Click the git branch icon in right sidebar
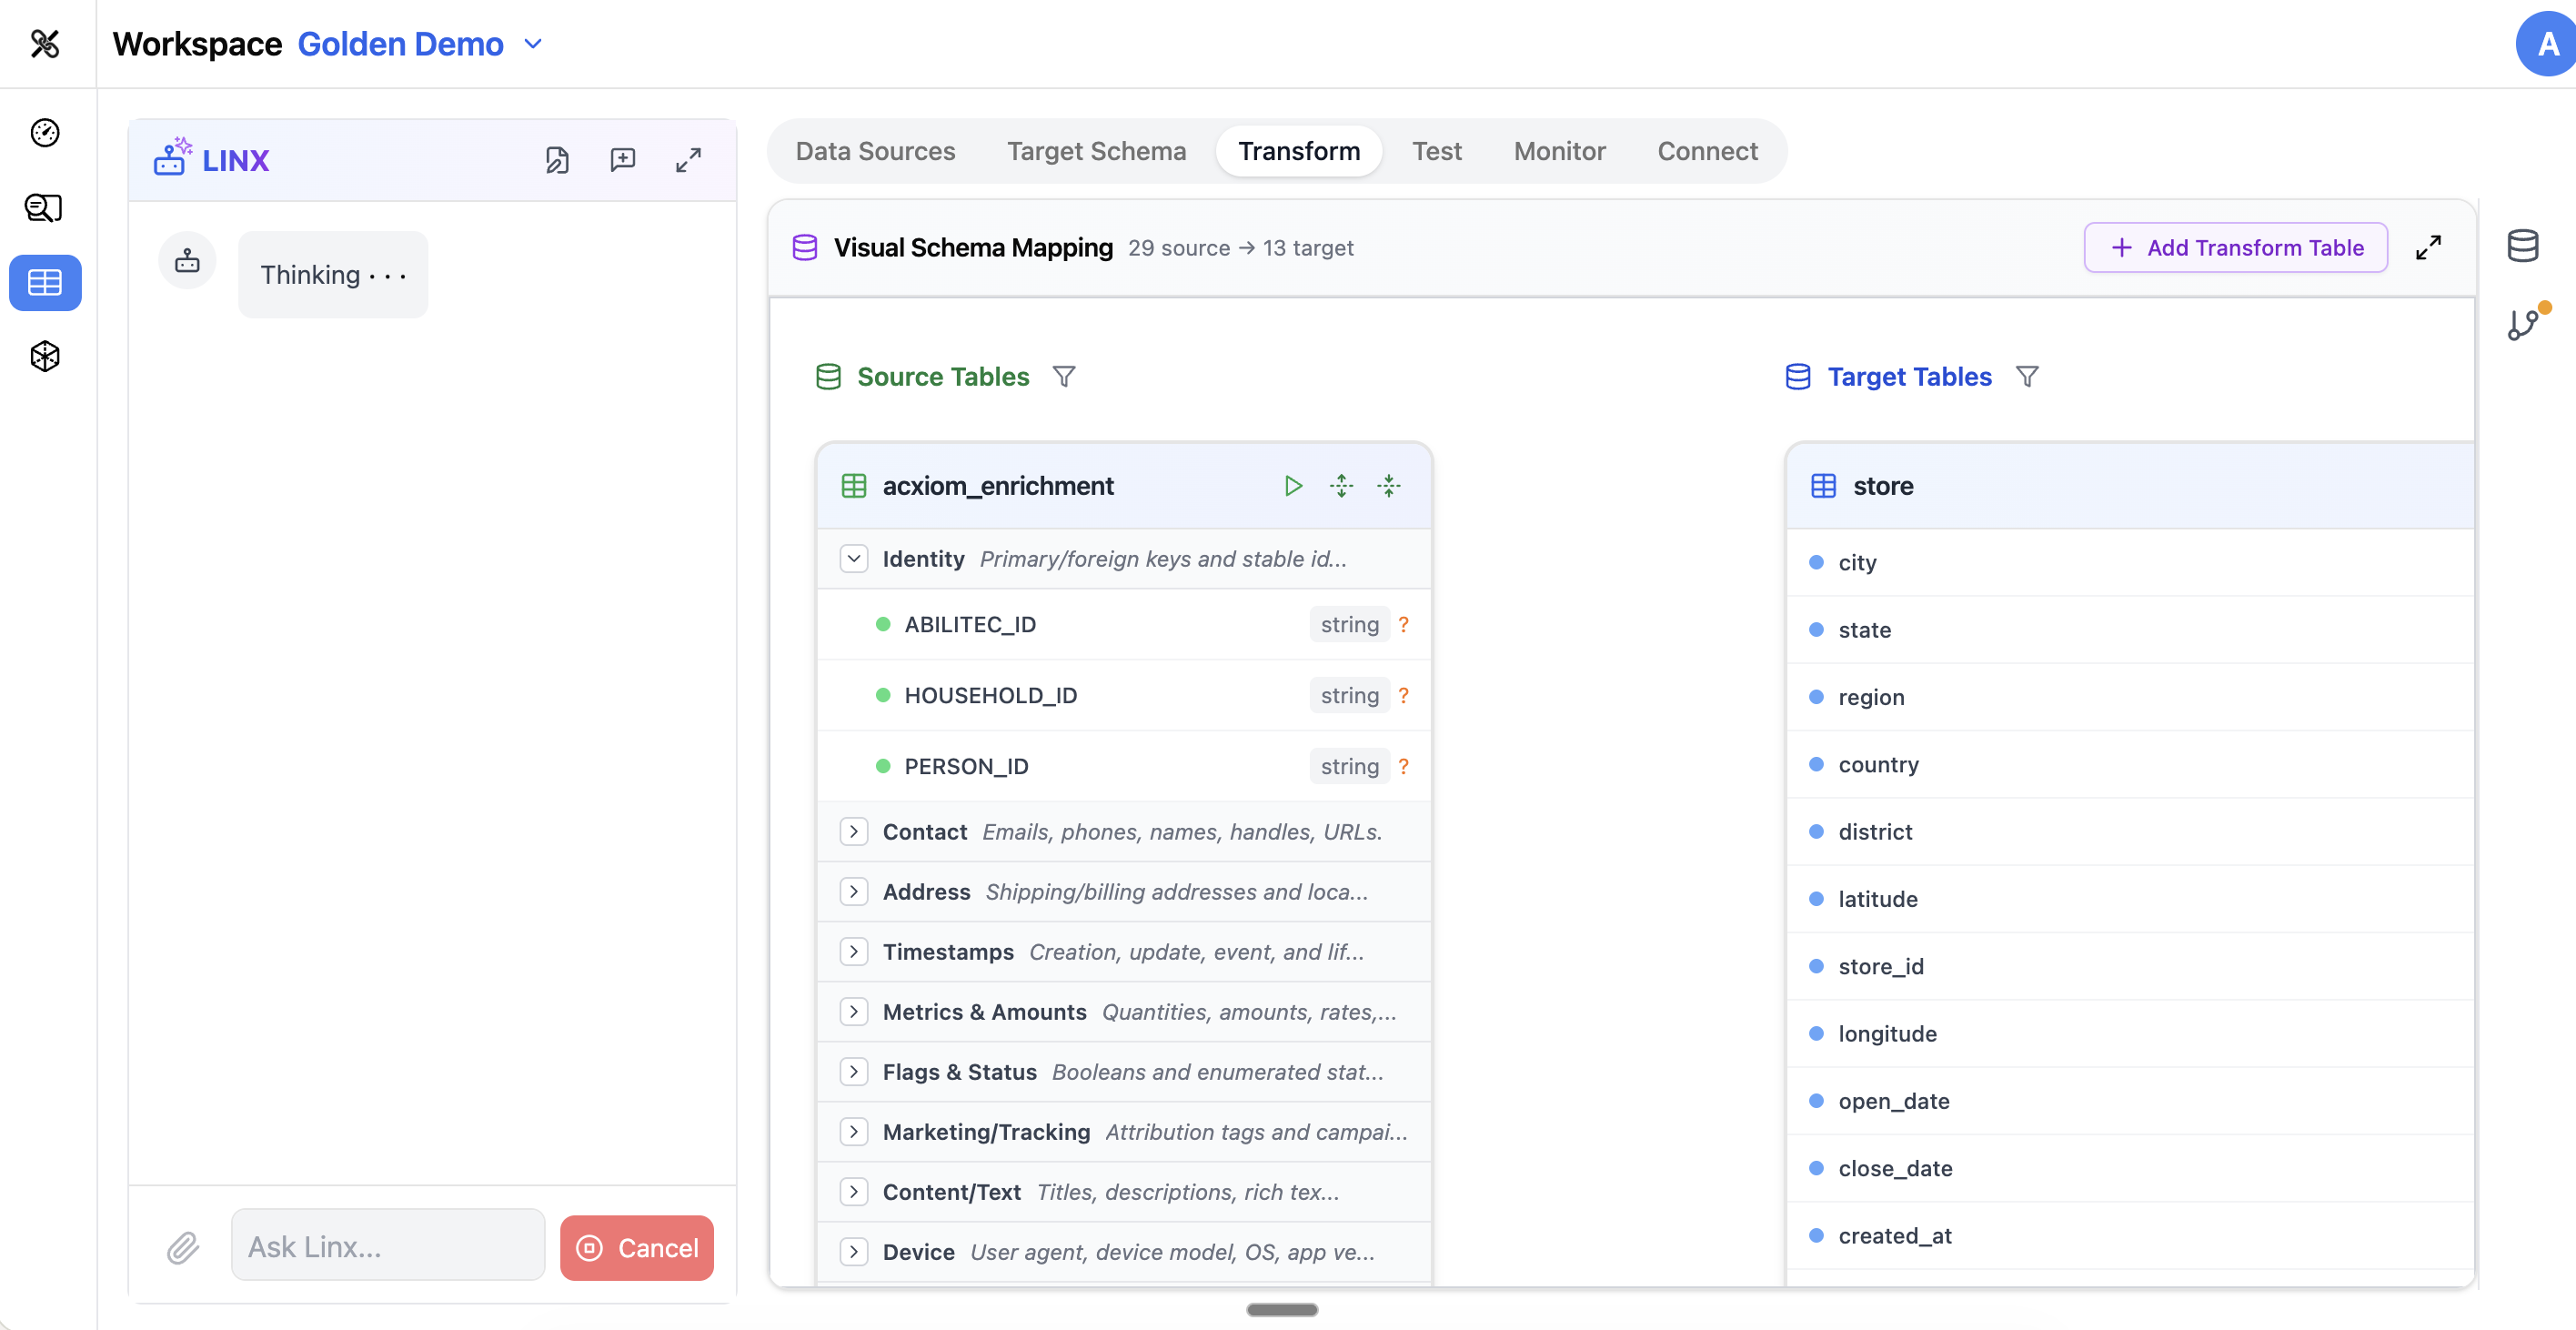This screenshot has width=2576, height=1330. [x=2522, y=324]
